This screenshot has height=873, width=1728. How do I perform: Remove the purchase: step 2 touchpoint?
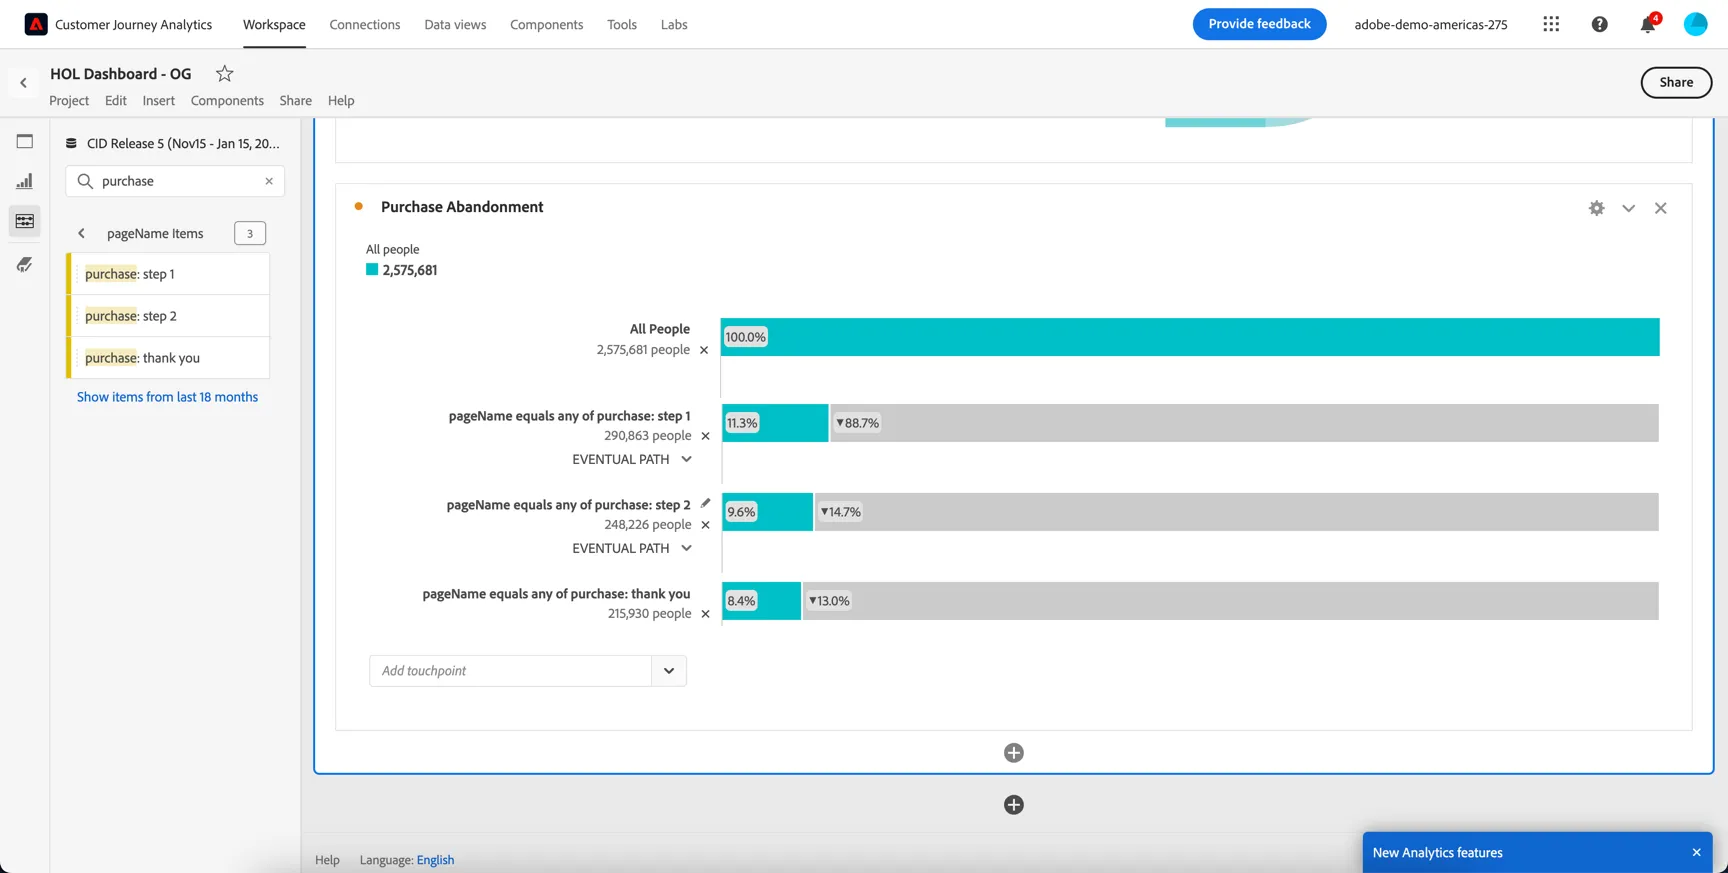tap(705, 525)
